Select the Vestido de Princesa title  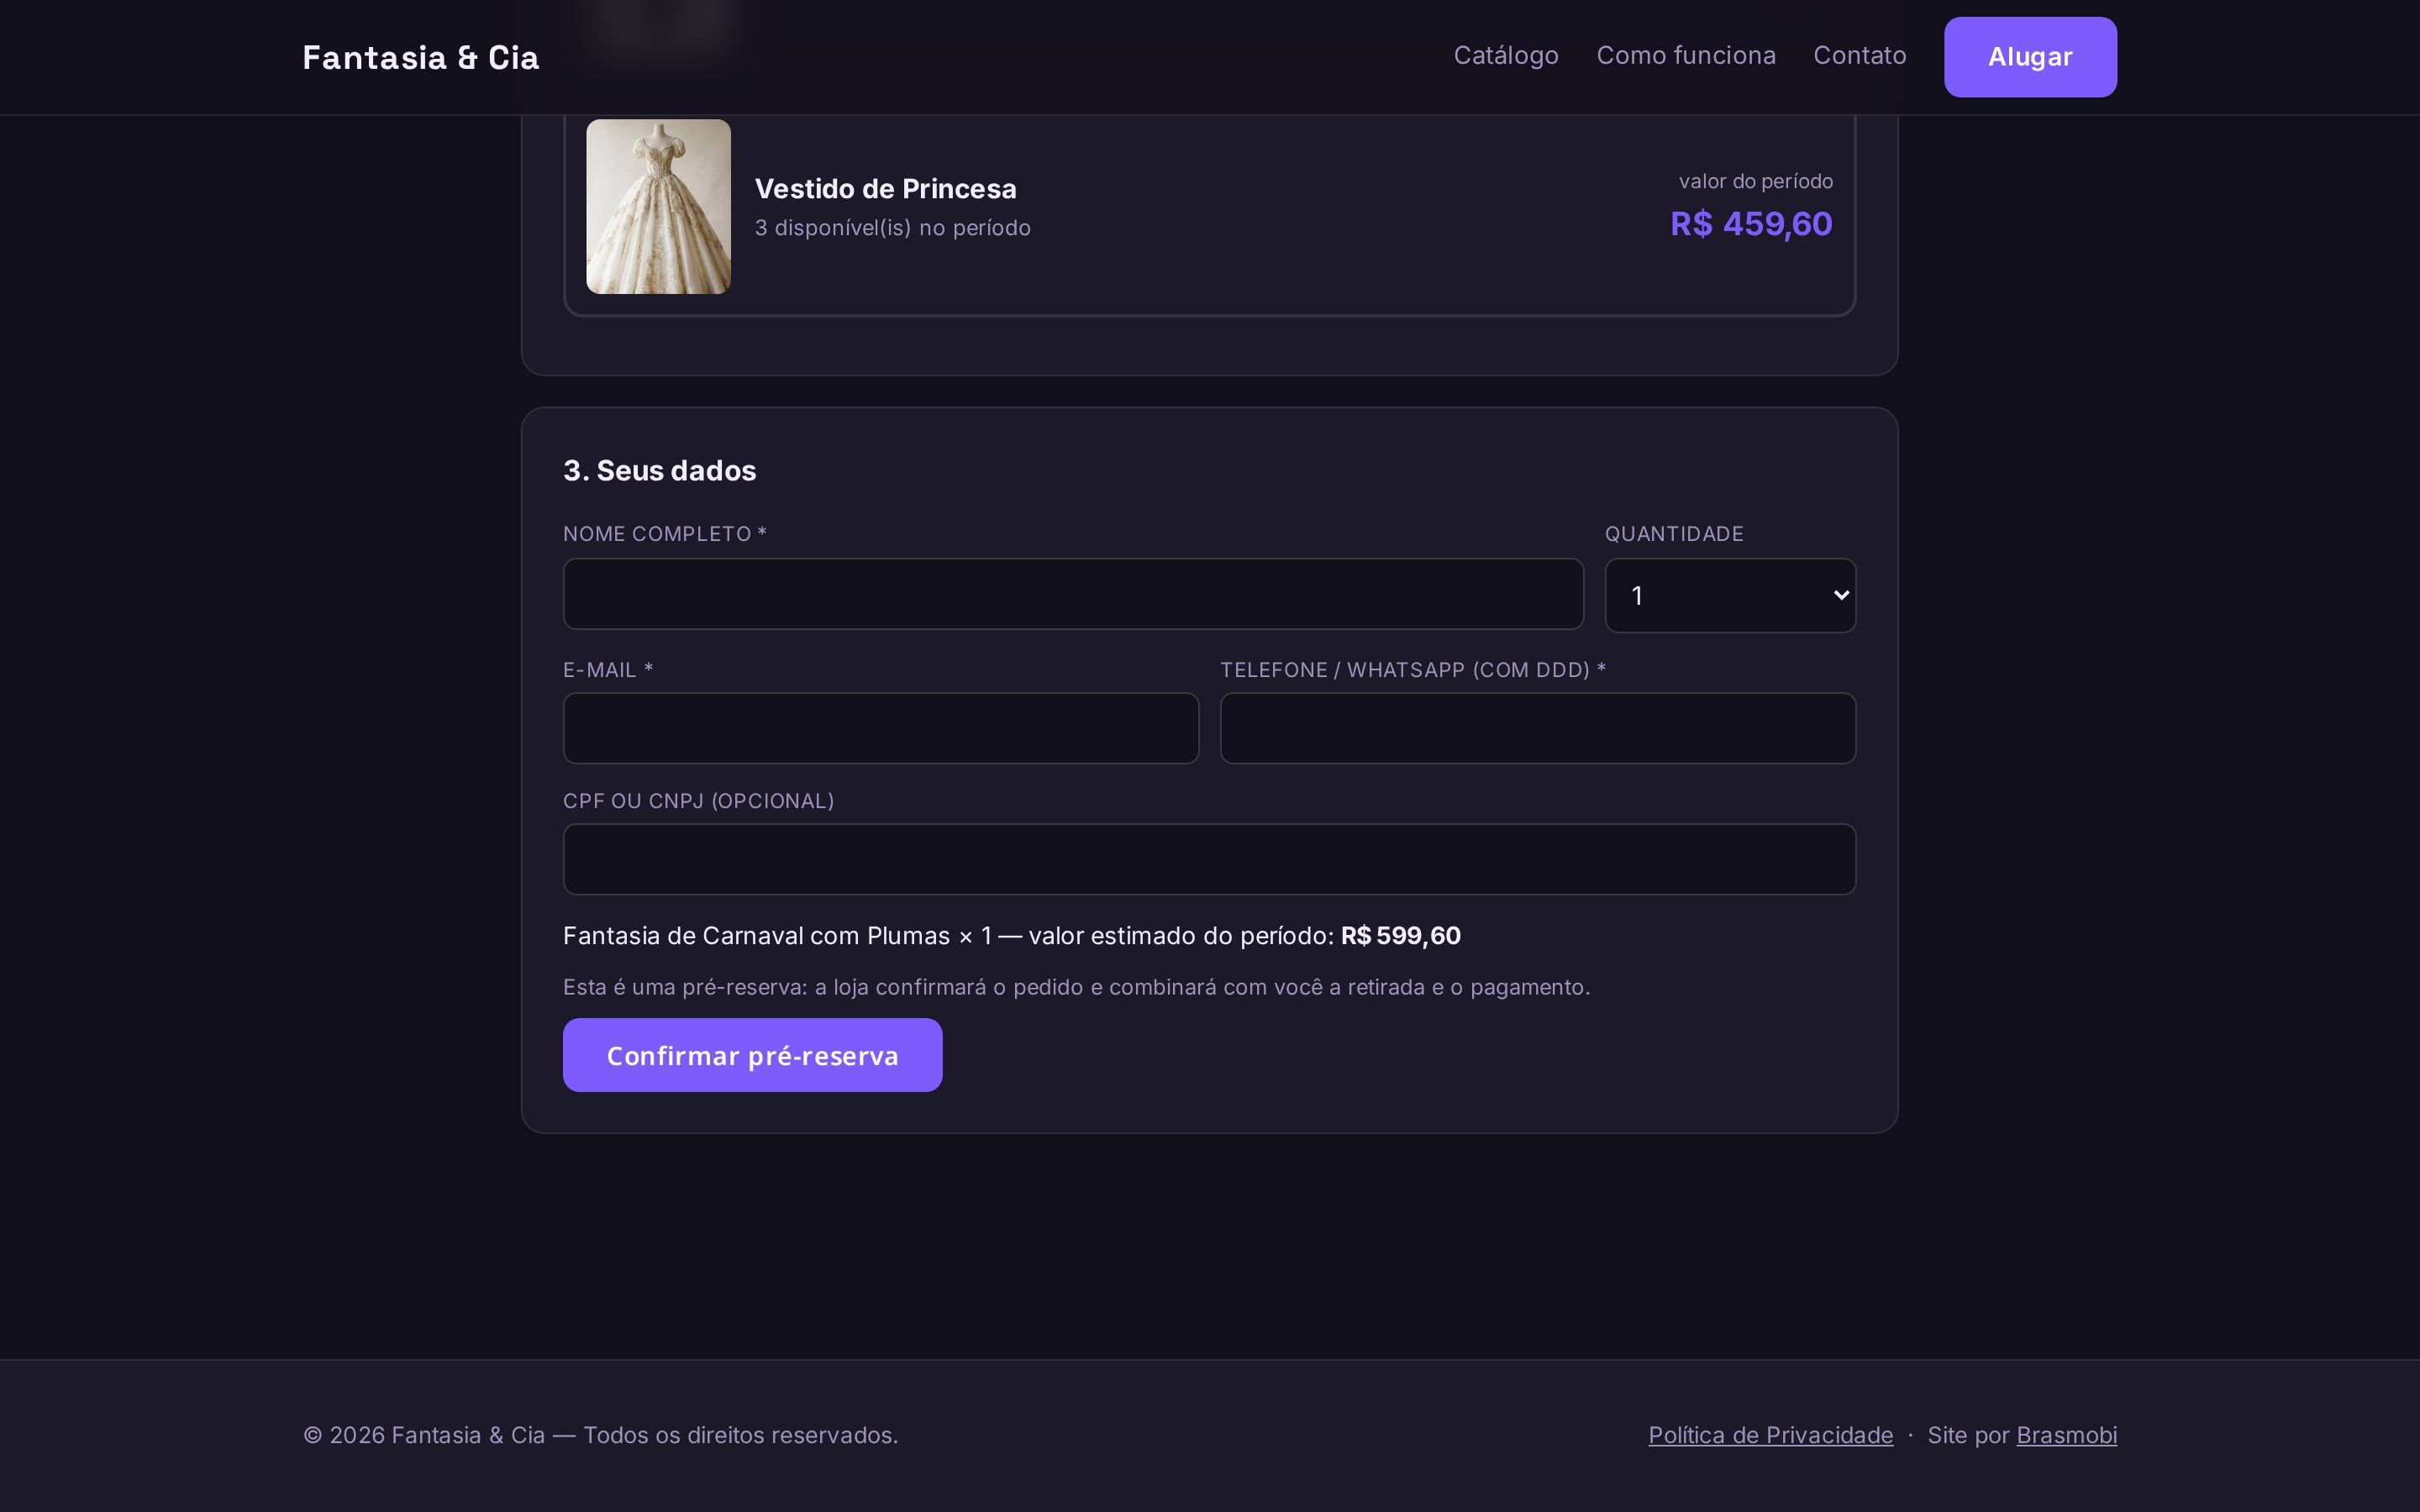tap(885, 189)
